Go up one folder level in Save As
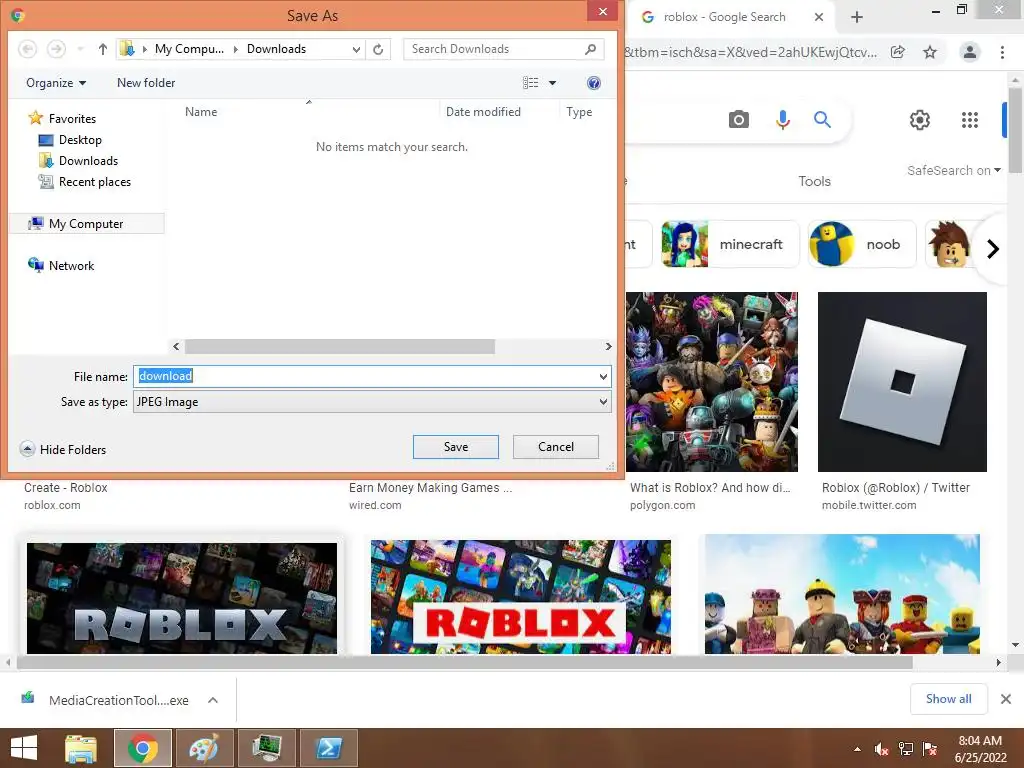 point(103,49)
